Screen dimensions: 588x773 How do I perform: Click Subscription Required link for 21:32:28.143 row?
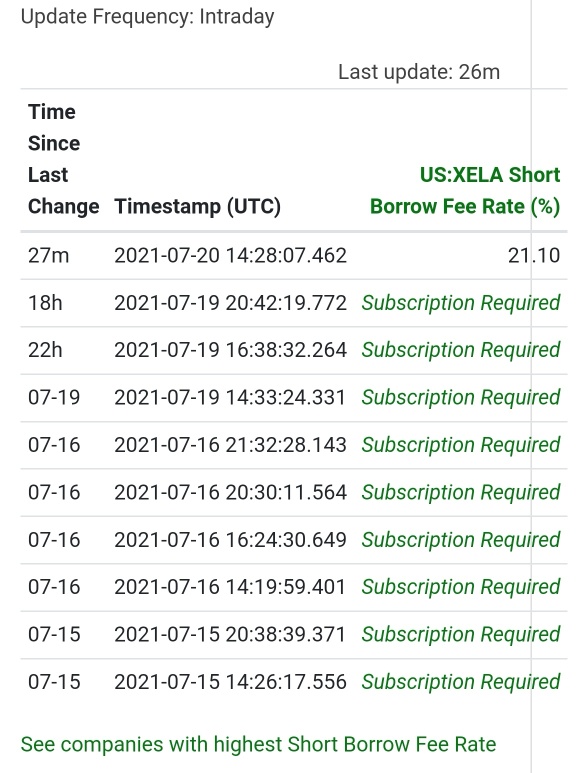461,445
